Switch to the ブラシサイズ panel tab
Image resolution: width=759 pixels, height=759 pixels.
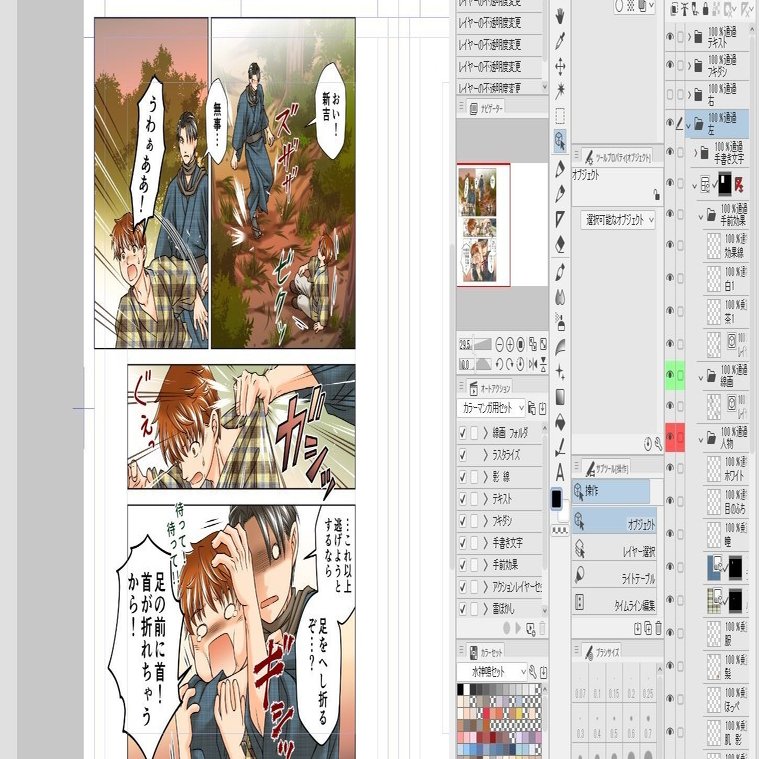coord(603,652)
